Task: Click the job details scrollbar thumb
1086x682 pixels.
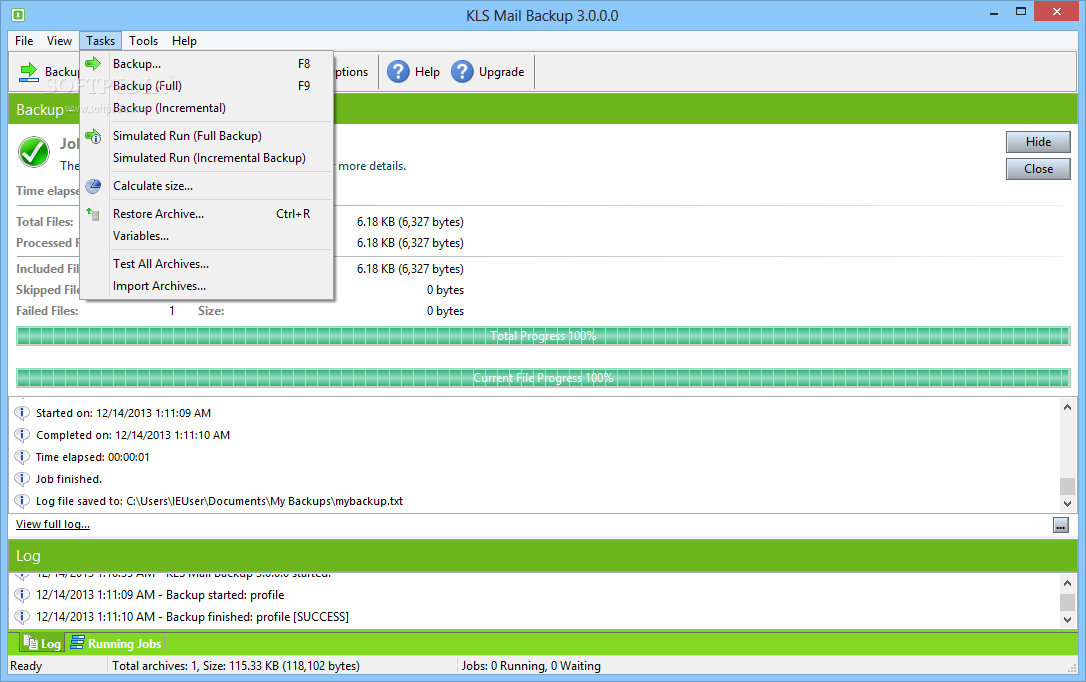Action: [1067, 486]
